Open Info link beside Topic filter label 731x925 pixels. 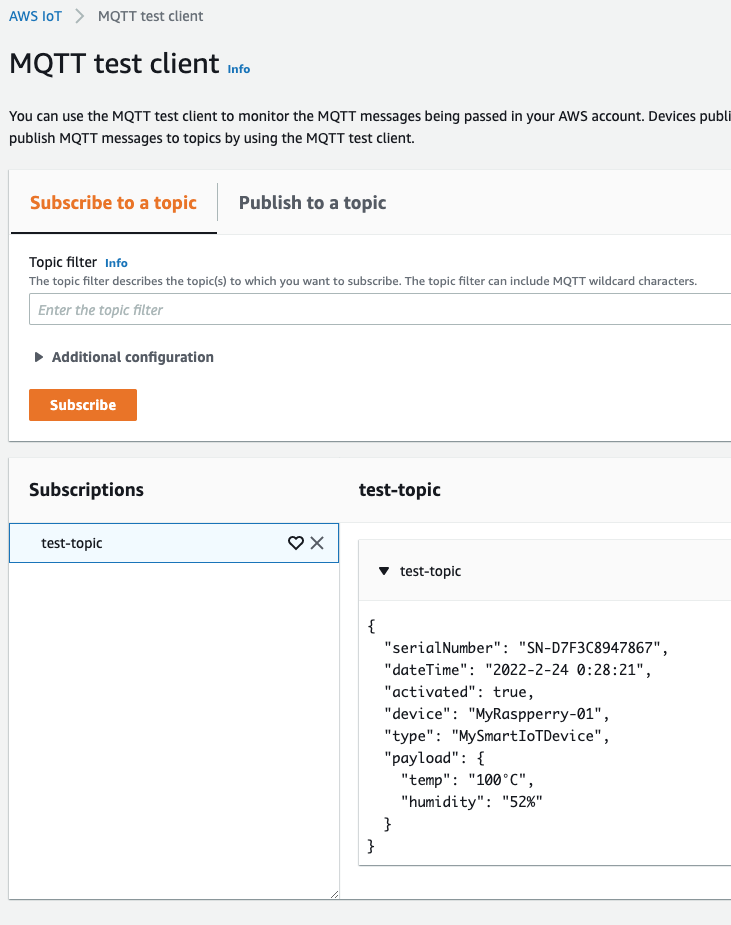pyautogui.click(x=116, y=263)
